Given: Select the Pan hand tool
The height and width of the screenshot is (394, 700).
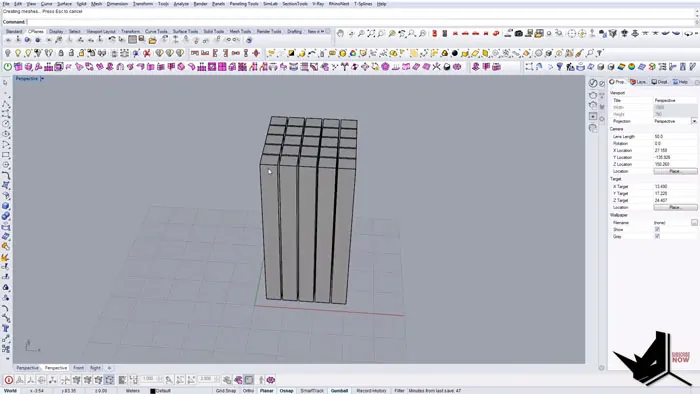Looking at the screenshot, I should (341, 33).
